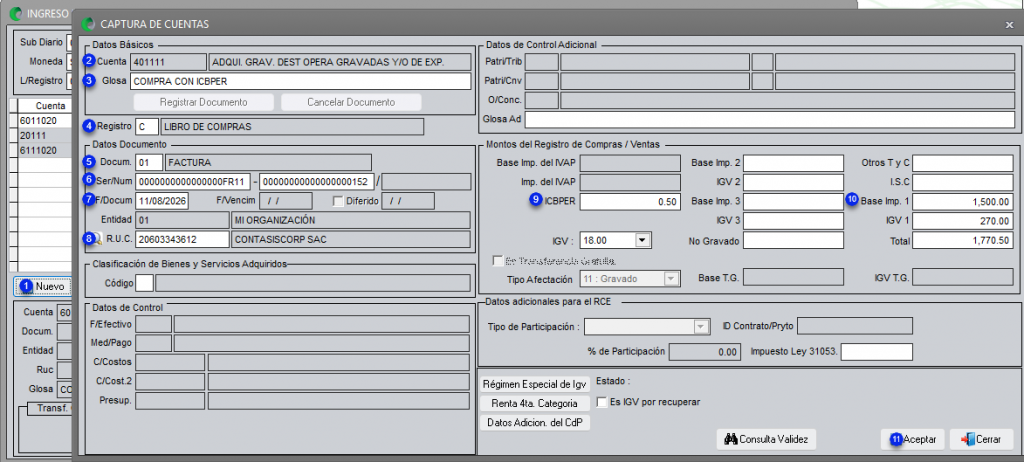Click the Docum. code field 01

coord(149,162)
